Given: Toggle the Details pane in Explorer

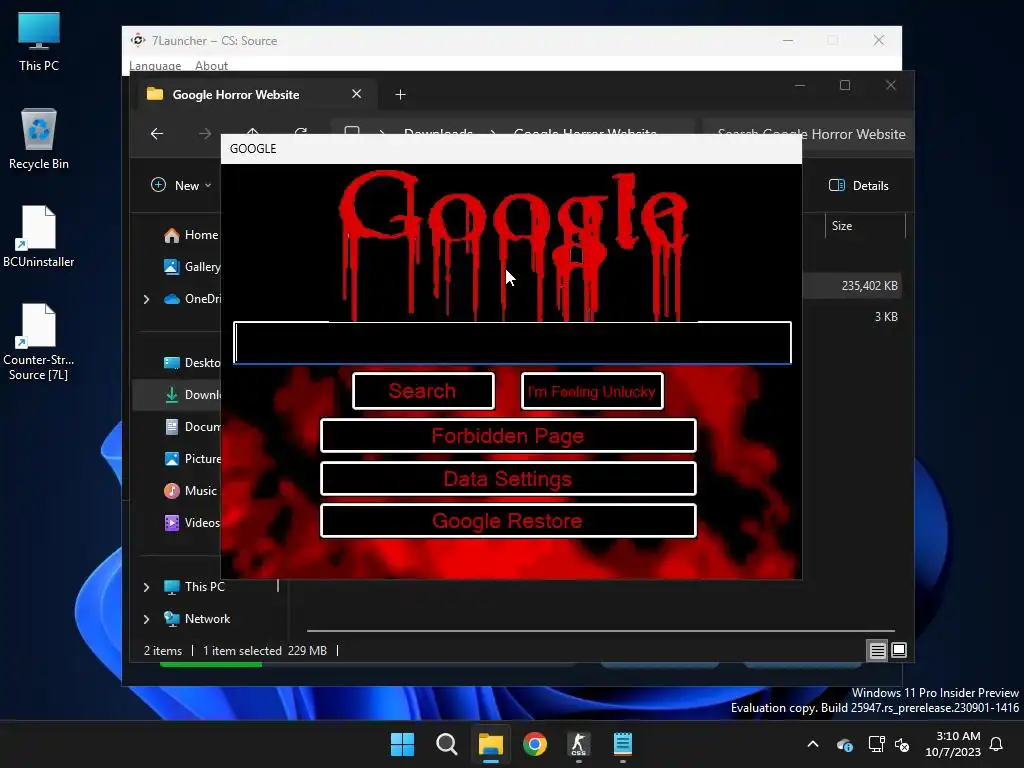Looking at the screenshot, I should click(x=858, y=185).
